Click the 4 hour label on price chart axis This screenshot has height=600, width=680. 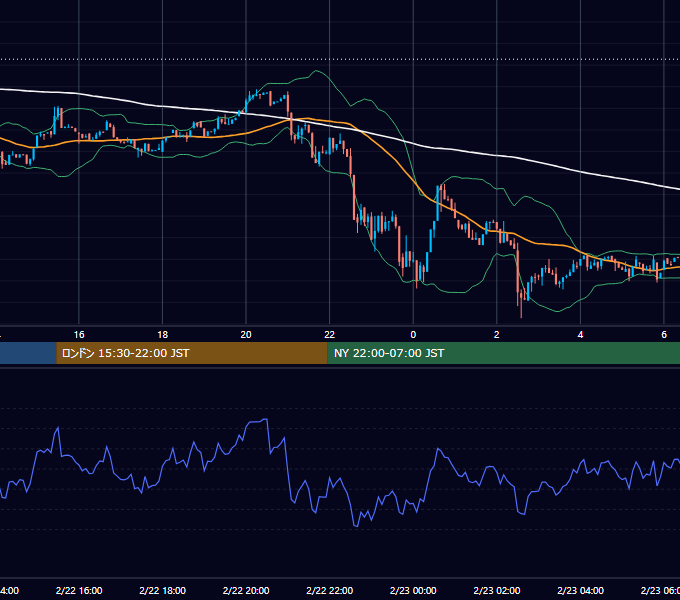click(580, 335)
